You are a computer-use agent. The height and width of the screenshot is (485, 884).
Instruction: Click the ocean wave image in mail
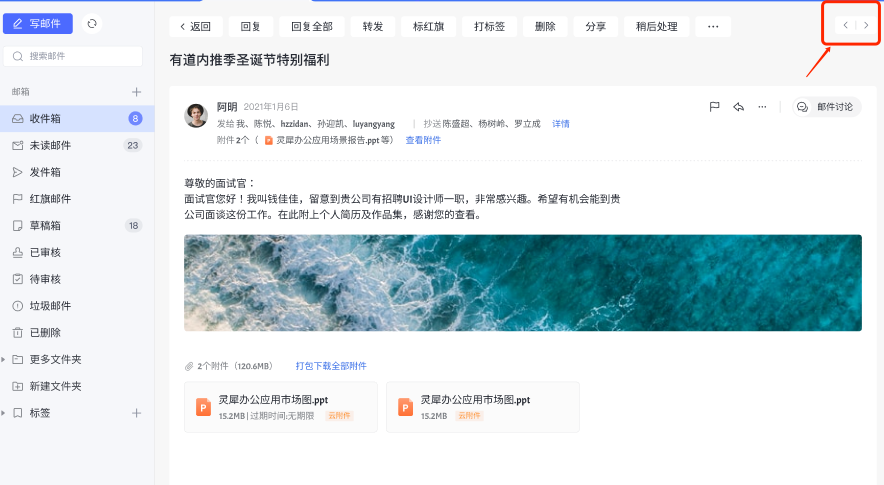tap(523, 283)
